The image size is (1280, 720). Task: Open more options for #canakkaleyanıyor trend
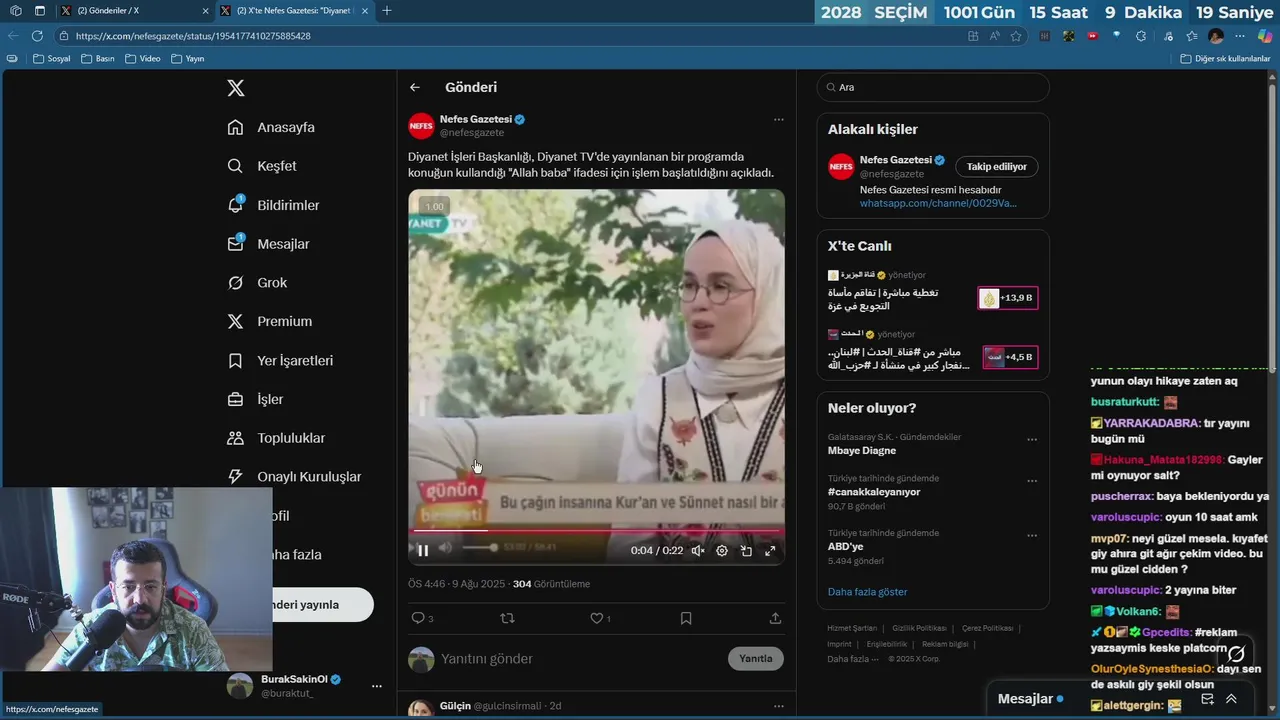point(1032,481)
